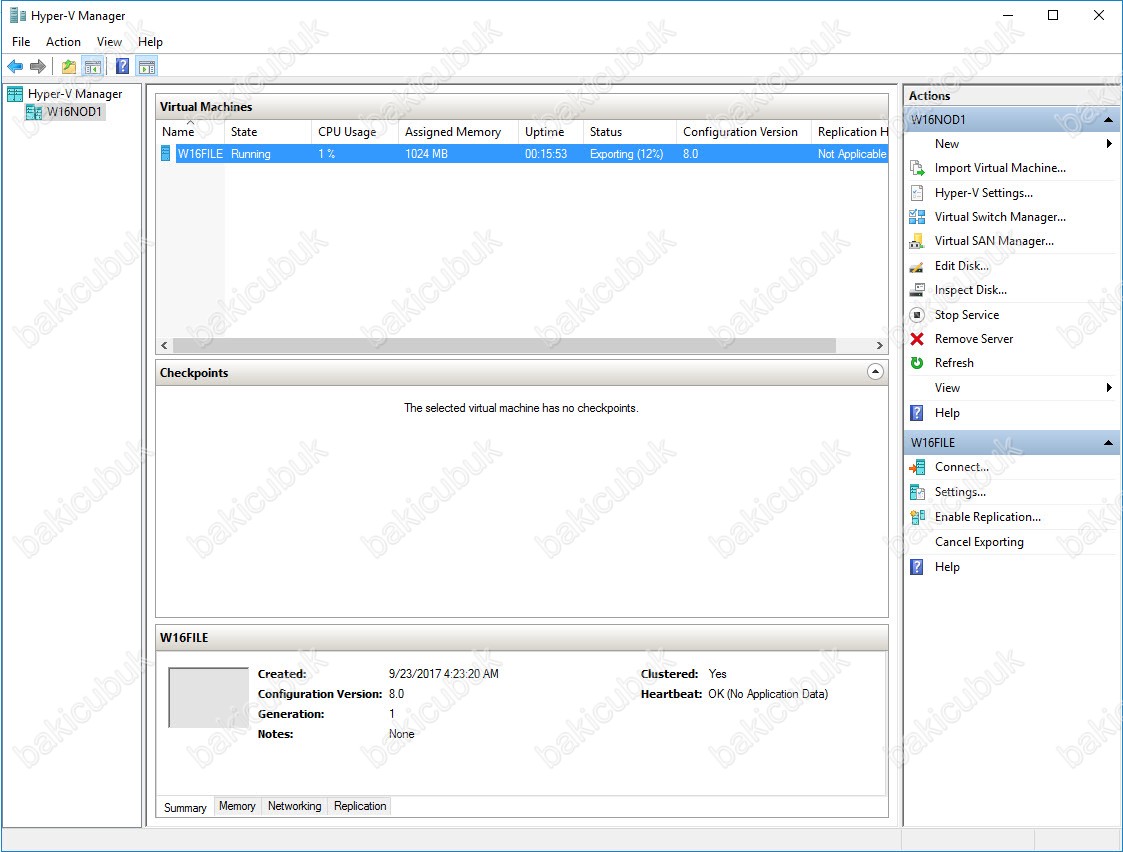Open Hyper-V Settings... action

pyautogui.click(x=983, y=193)
